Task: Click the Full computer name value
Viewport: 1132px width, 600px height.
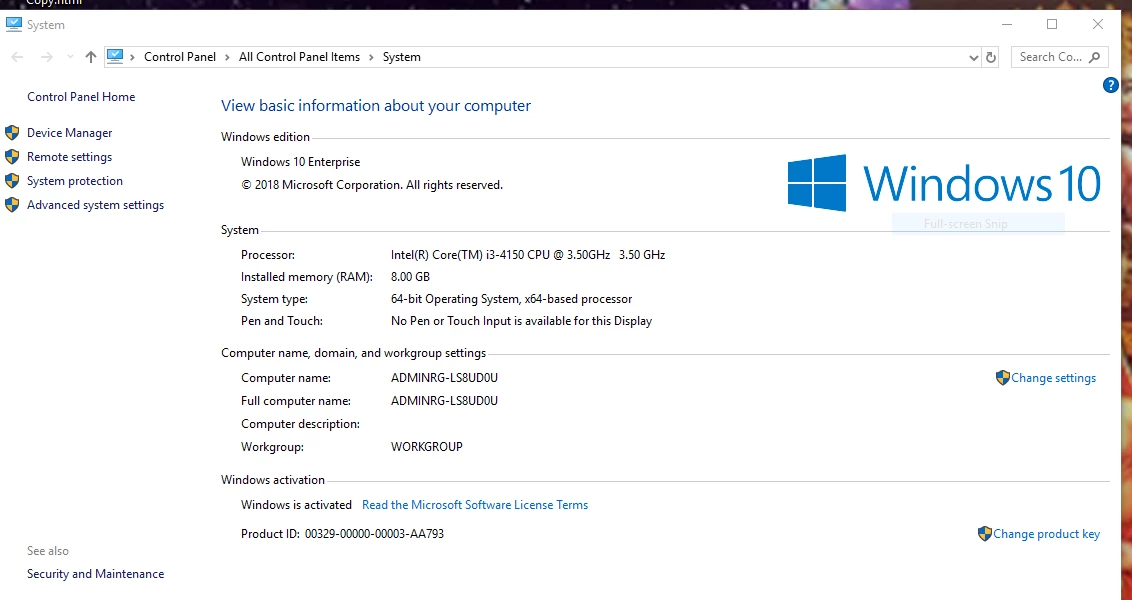Action: tap(444, 401)
